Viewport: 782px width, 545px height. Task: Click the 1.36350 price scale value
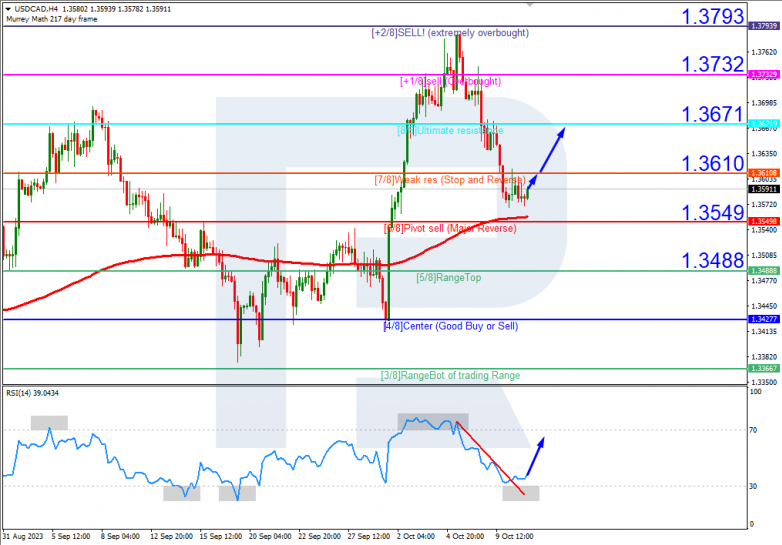[765, 154]
